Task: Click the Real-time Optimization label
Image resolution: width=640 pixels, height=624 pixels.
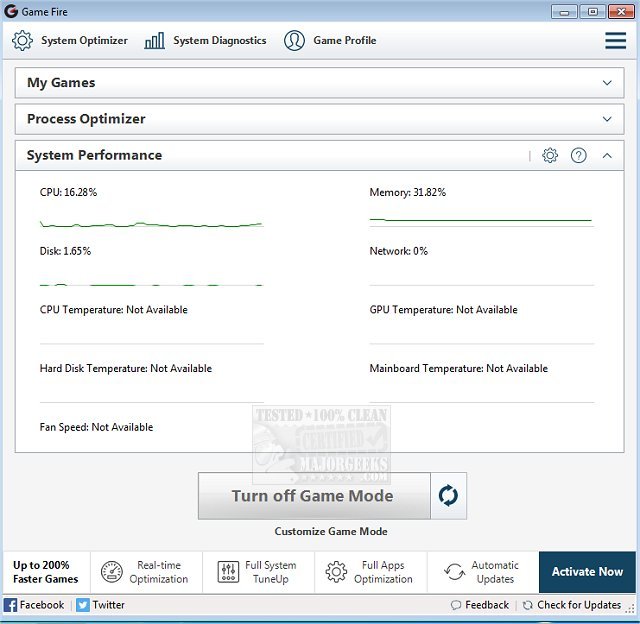Action: click(x=159, y=572)
